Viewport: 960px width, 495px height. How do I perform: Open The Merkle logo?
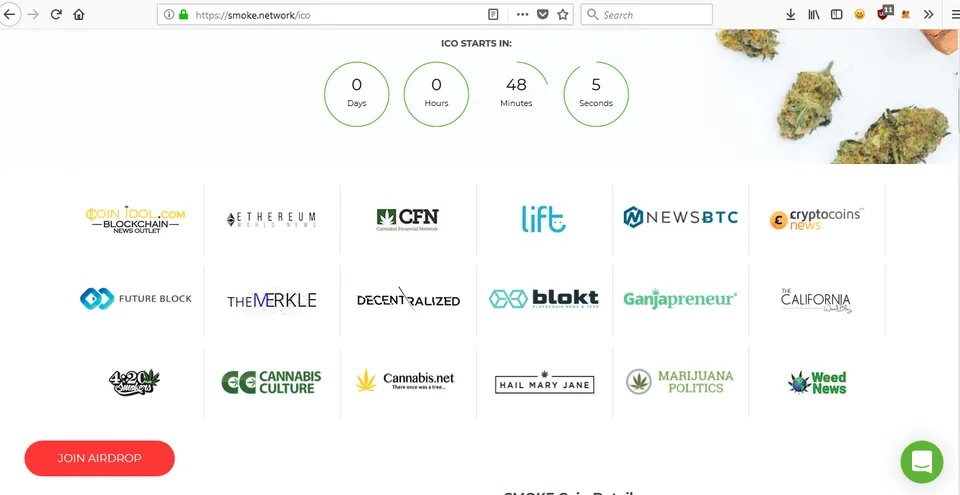point(272,300)
